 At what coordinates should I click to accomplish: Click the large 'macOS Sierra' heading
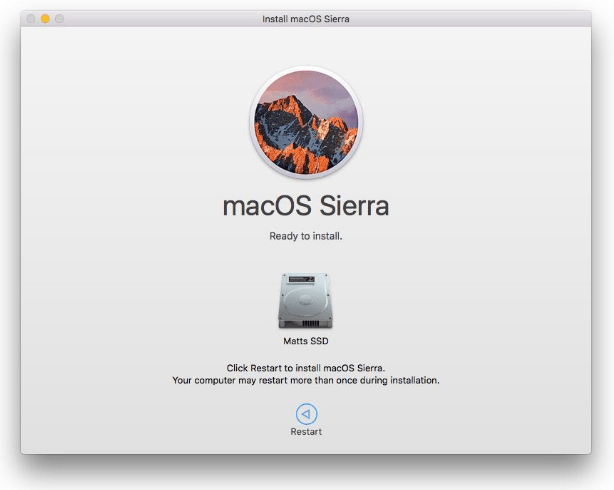pyautogui.click(x=306, y=206)
